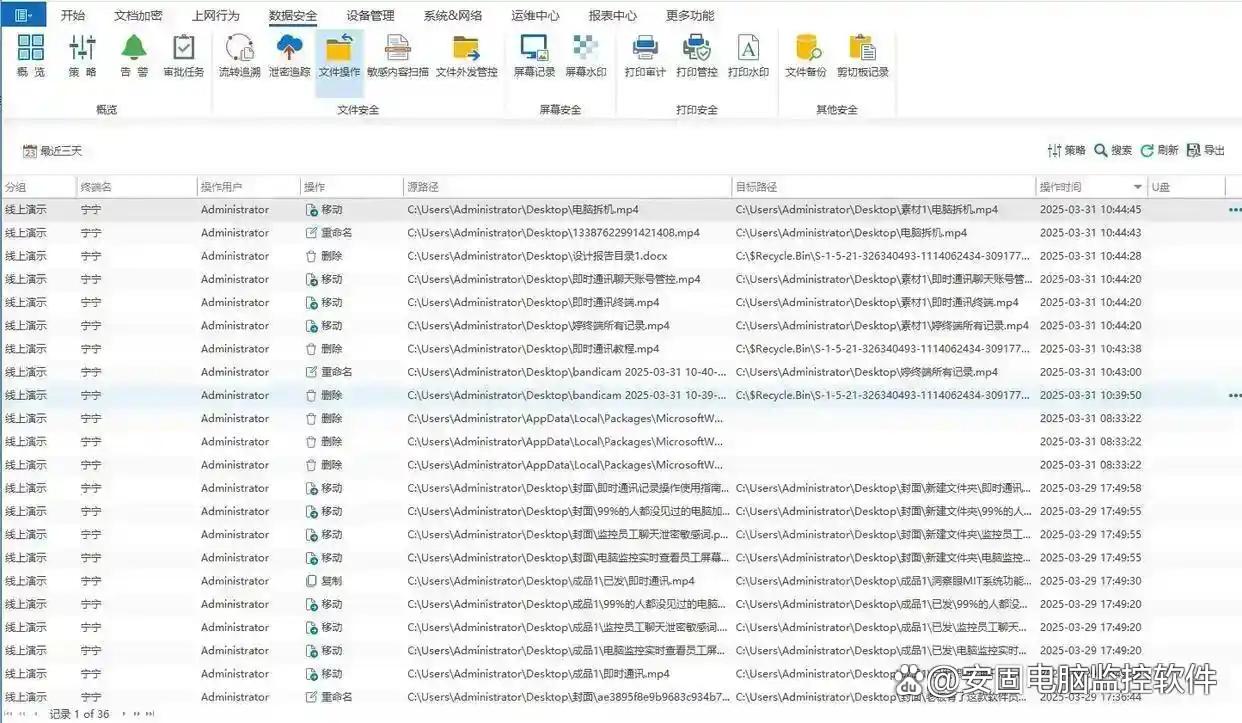Click the three-dot menu on first row
Viewport: 1242px width, 723px height.
[x=1234, y=210]
